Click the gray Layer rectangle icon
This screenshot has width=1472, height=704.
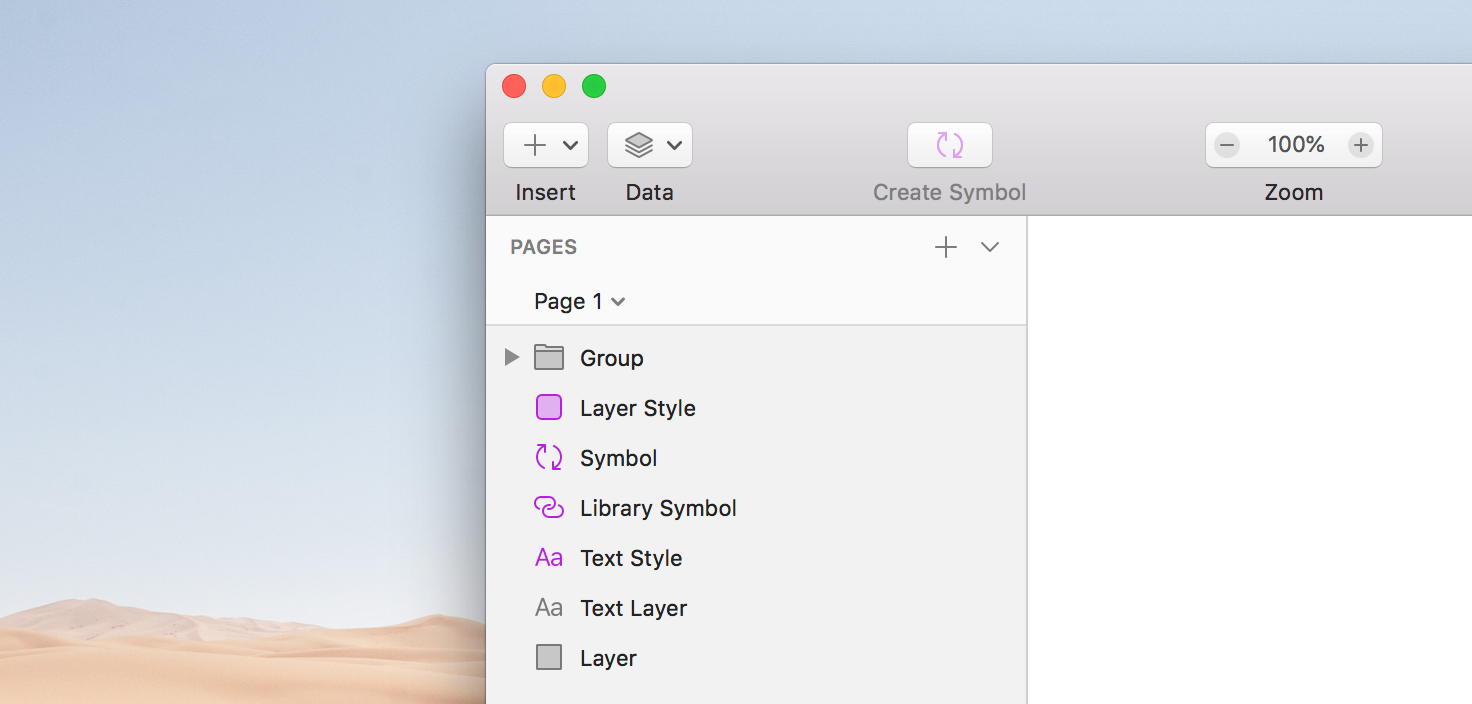(549, 657)
